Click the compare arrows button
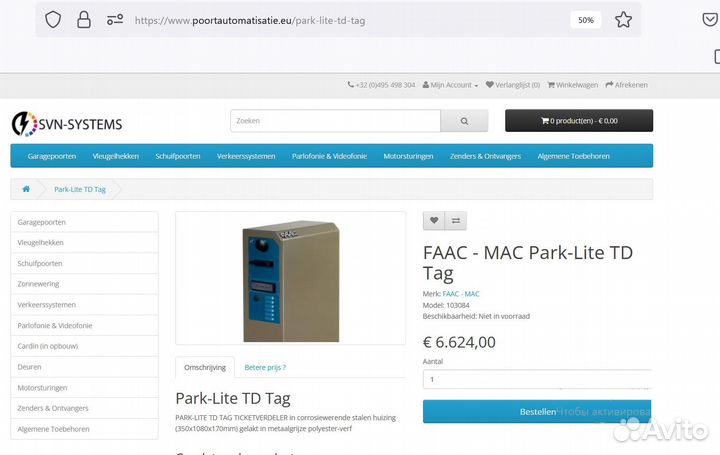The height and width of the screenshot is (455, 720). [456, 221]
